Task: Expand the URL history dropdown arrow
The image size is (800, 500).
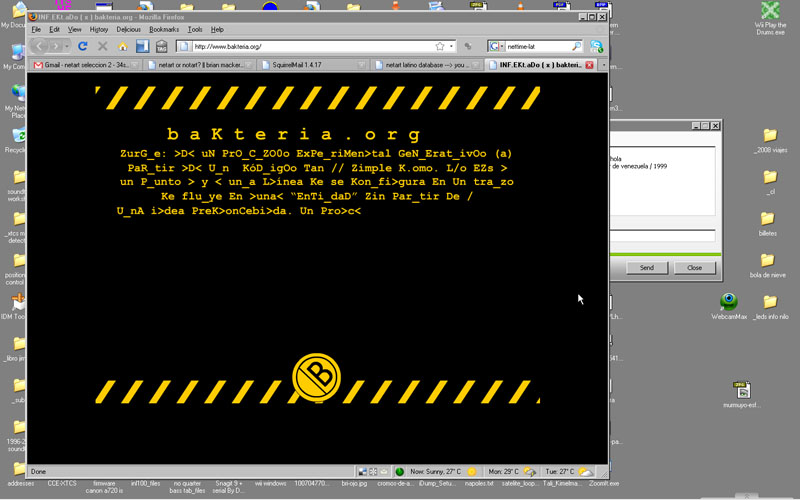Action: point(452,46)
